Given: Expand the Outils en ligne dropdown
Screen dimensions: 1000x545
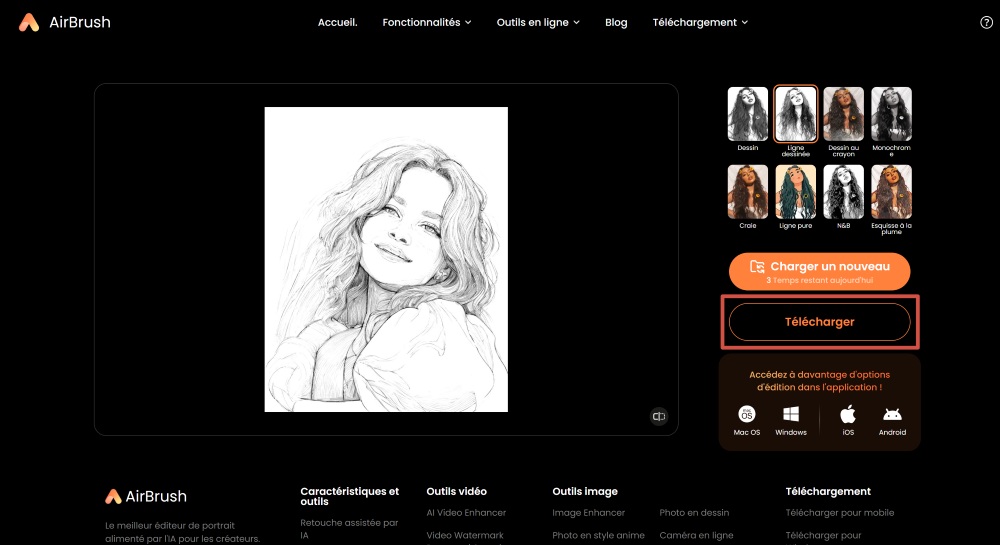Looking at the screenshot, I should tap(538, 22).
